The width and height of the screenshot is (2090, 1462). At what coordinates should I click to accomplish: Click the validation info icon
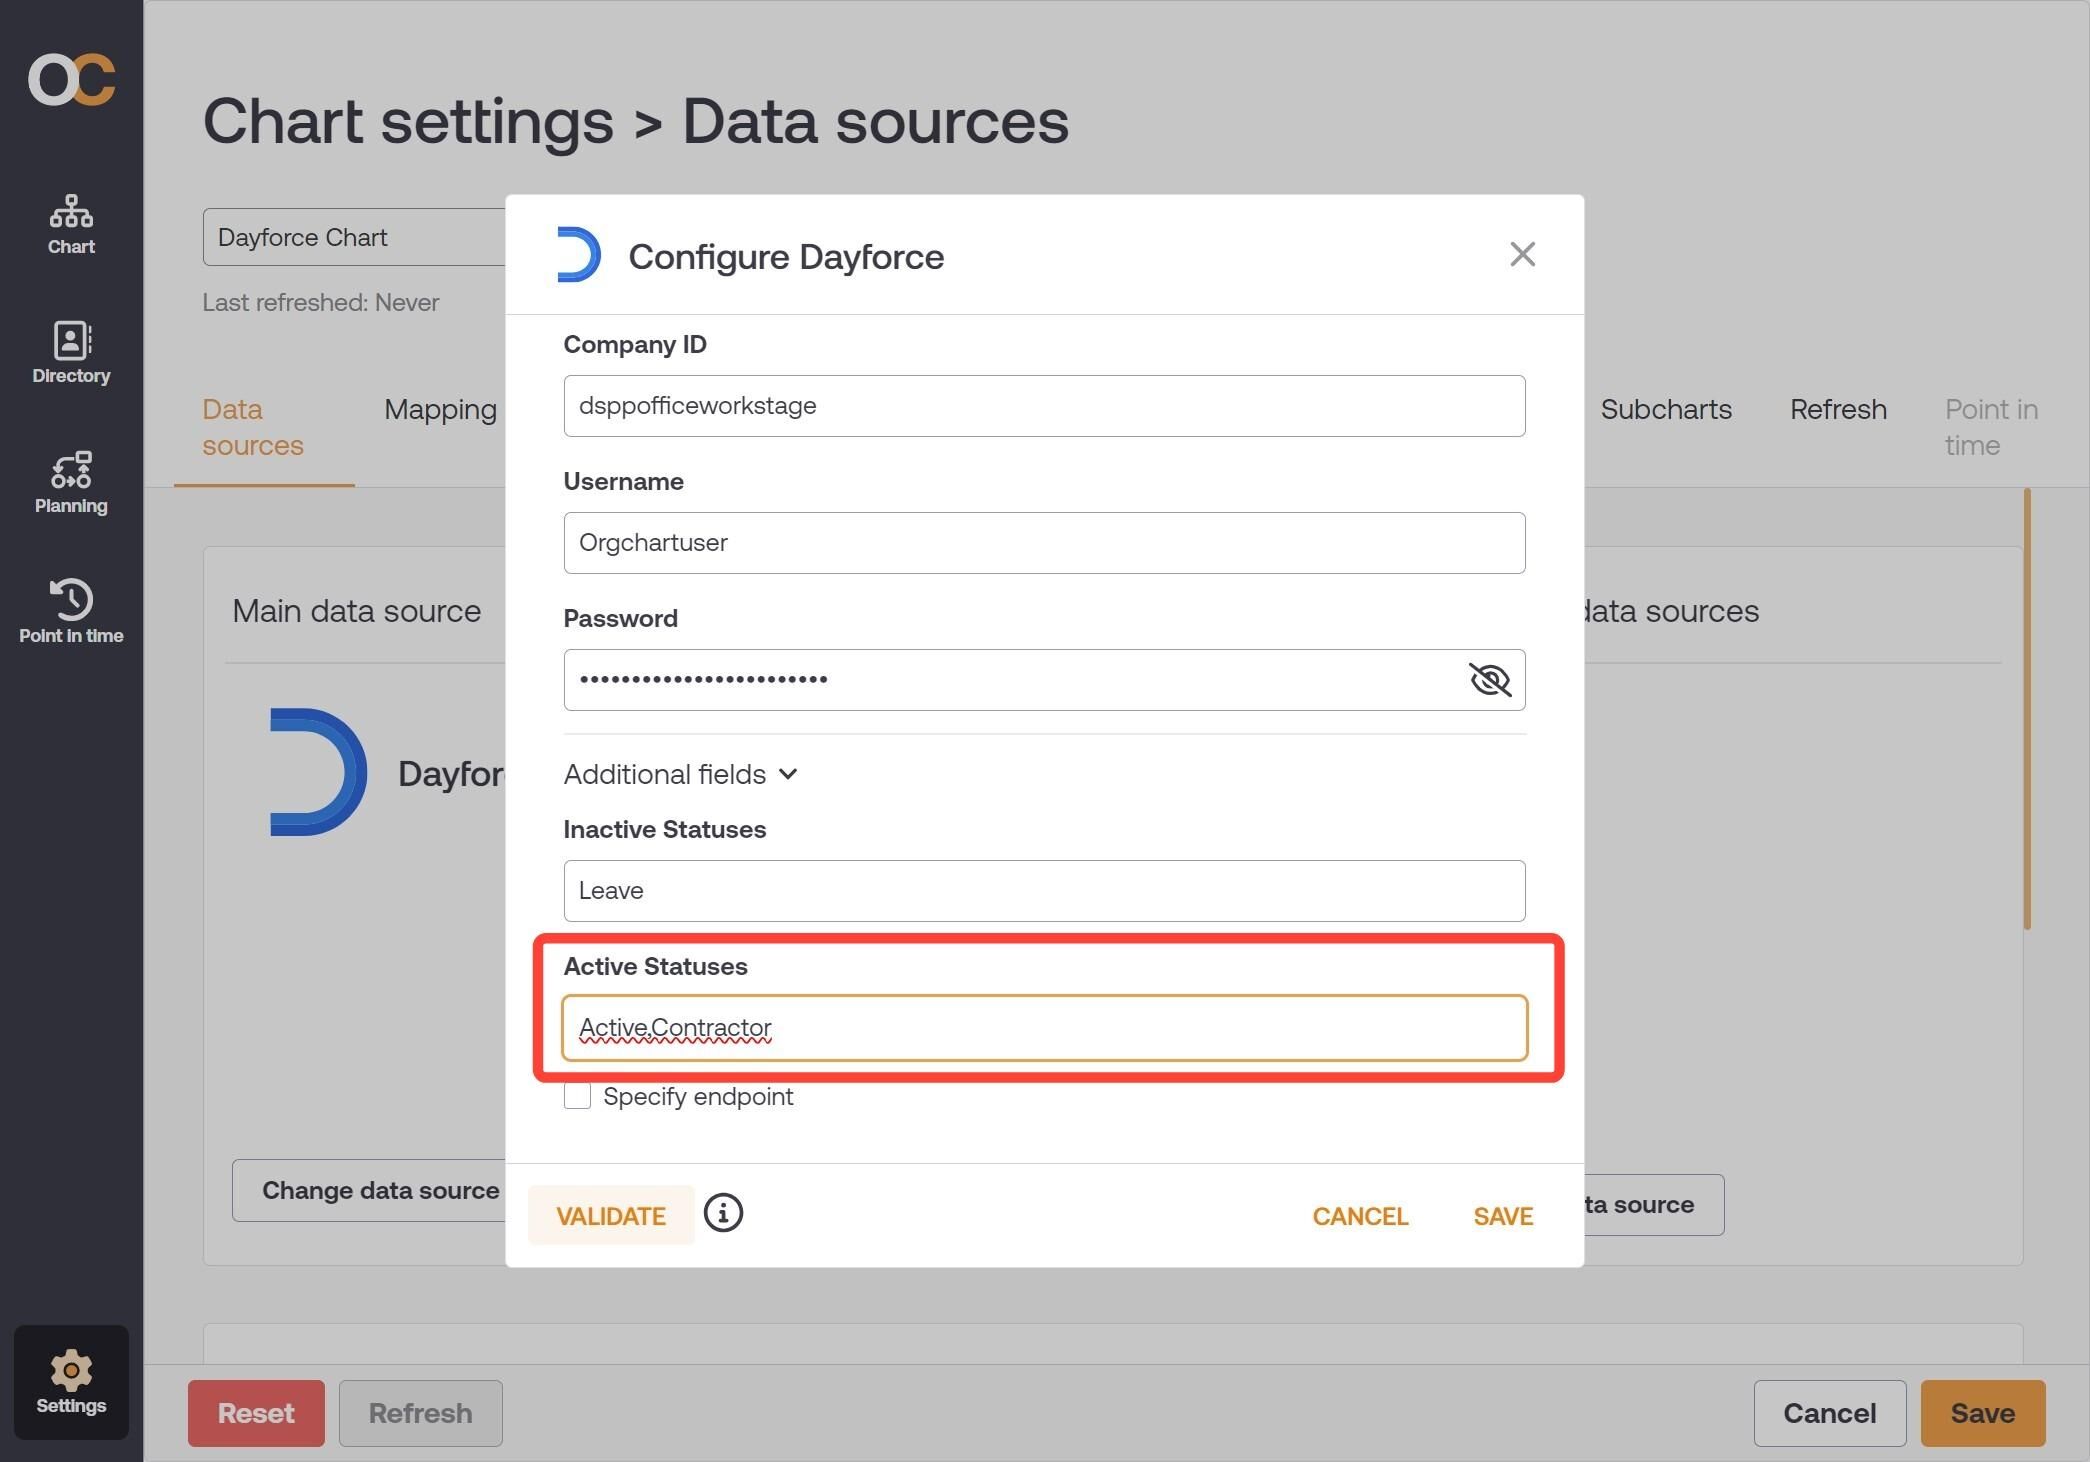coord(723,1213)
